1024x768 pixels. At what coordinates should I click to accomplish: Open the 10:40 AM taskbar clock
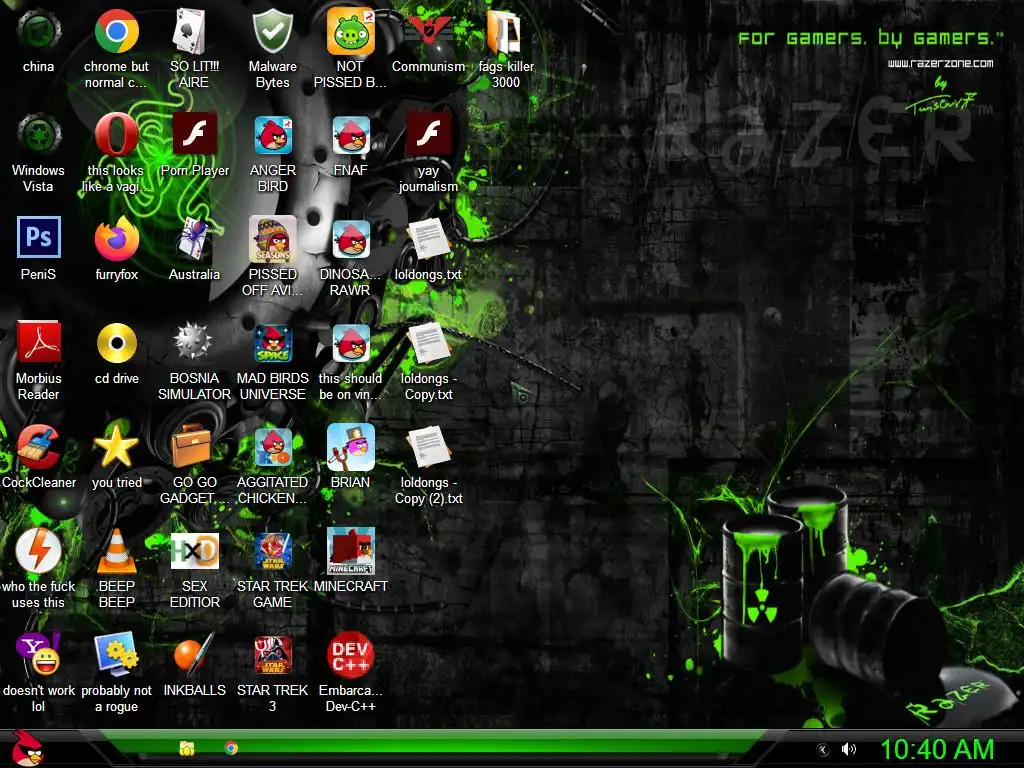[x=937, y=749]
